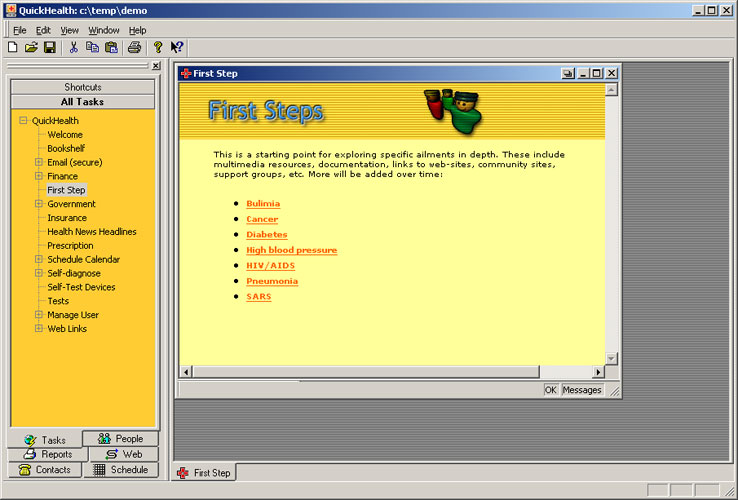The width and height of the screenshot is (738, 500).
Task: Click the Cut scissors icon
Action: [73, 47]
